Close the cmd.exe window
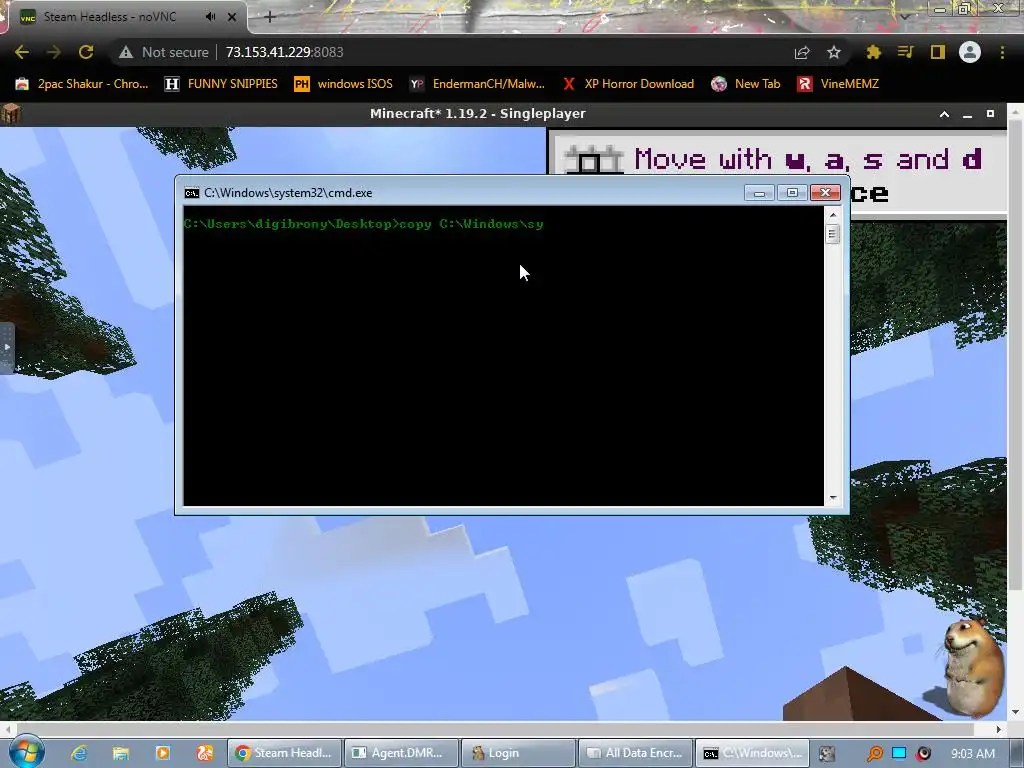The image size is (1024, 768). (825, 193)
